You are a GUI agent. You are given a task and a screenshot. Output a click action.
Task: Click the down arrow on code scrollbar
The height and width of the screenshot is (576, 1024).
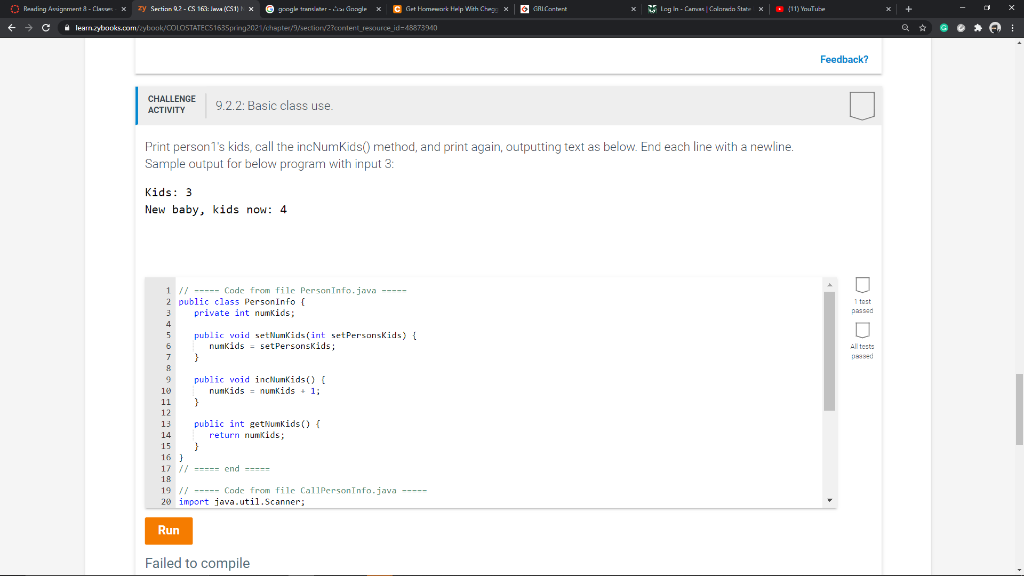[829, 501]
